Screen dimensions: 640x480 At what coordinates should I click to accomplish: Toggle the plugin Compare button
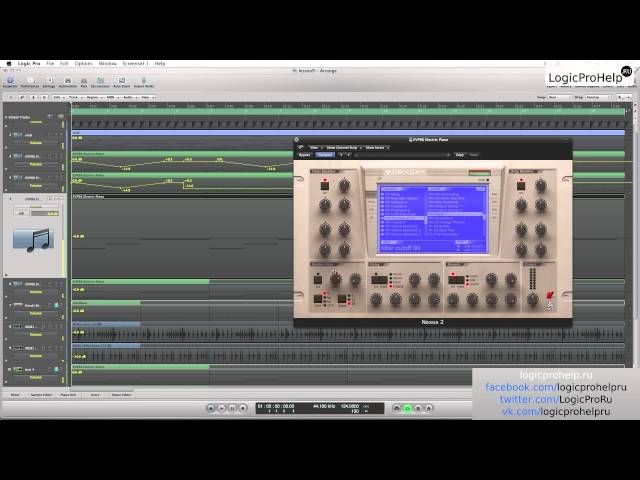(325, 155)
